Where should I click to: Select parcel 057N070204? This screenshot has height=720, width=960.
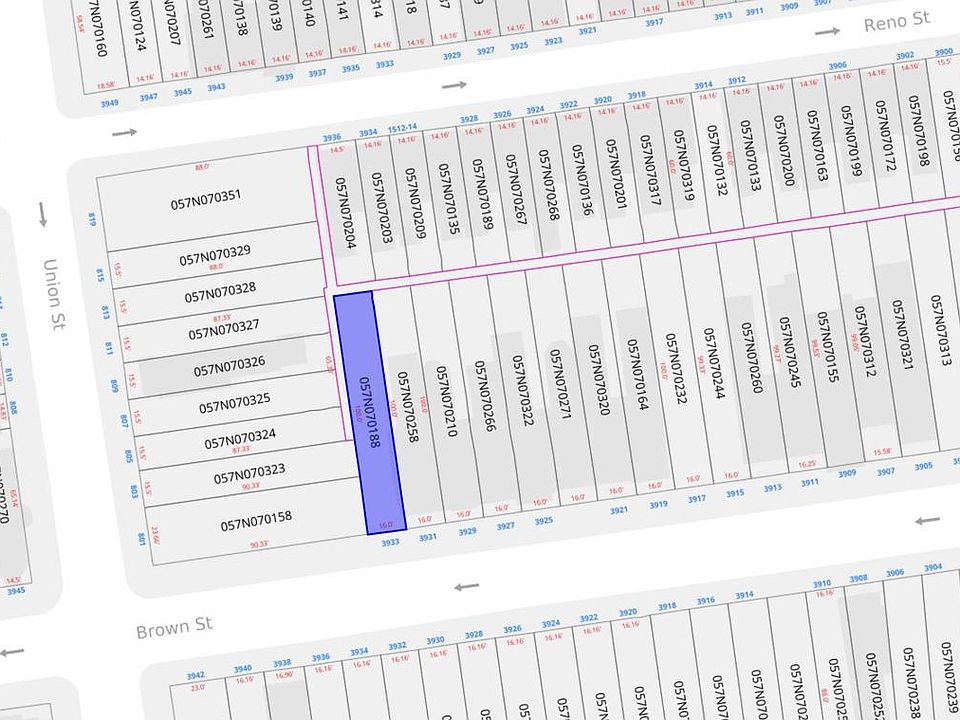345,213
